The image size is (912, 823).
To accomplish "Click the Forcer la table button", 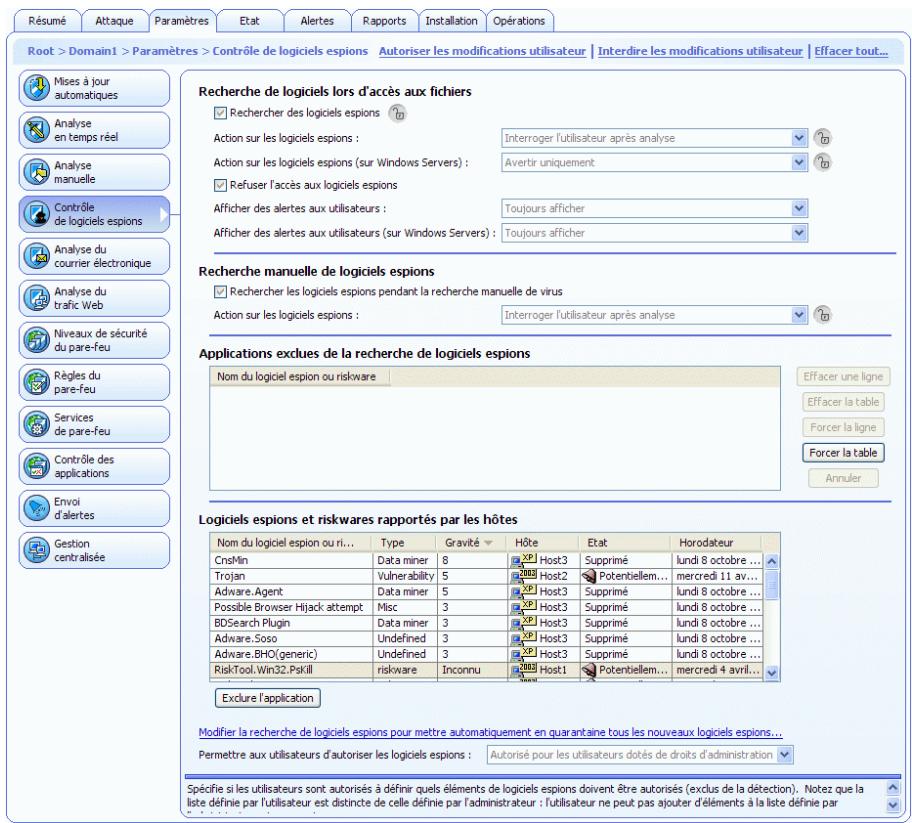I will click(x=843, y=453).
